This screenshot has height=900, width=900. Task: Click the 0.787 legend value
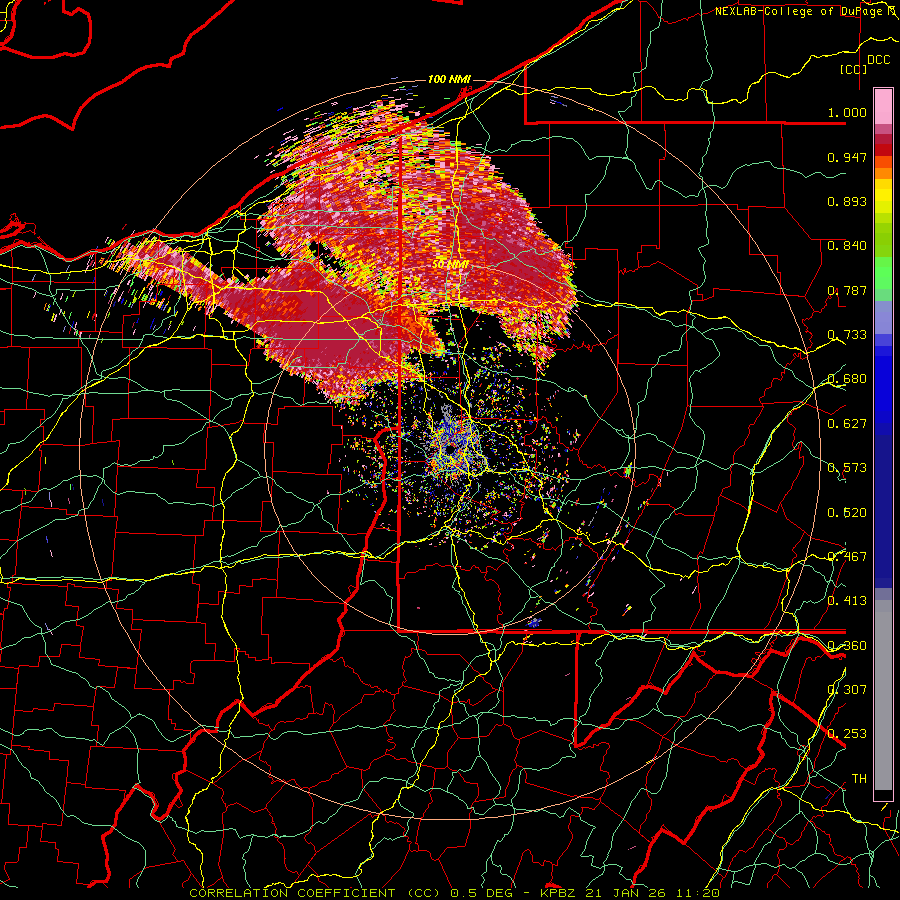point(847,290)
